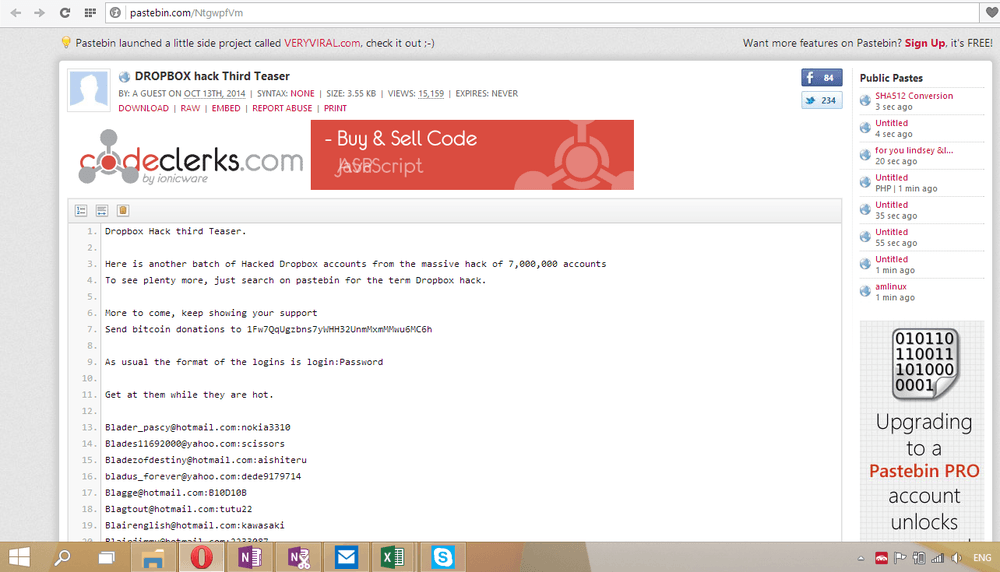
Task: Open the Pastebin PRO upgrade ad
Action: coord(922,431)
